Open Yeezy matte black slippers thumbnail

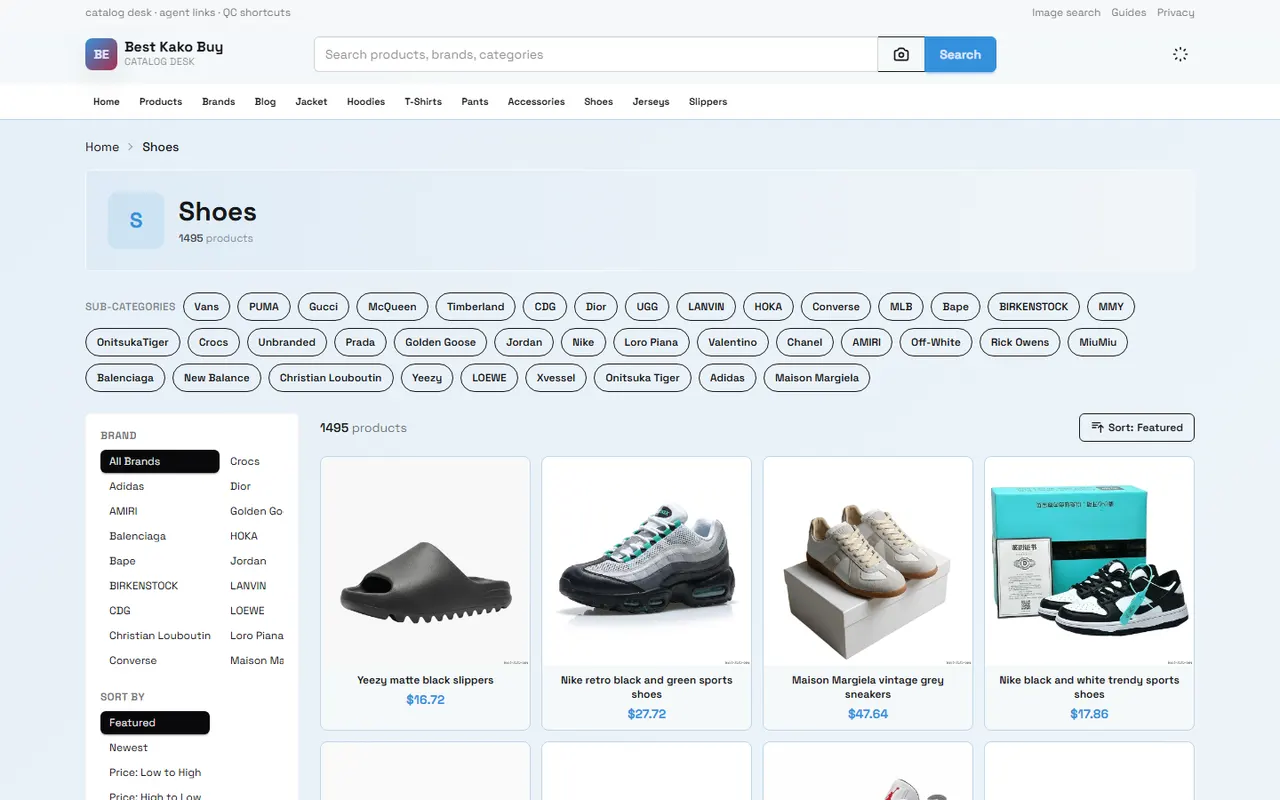pyautogui.click(x=425, y=561)
